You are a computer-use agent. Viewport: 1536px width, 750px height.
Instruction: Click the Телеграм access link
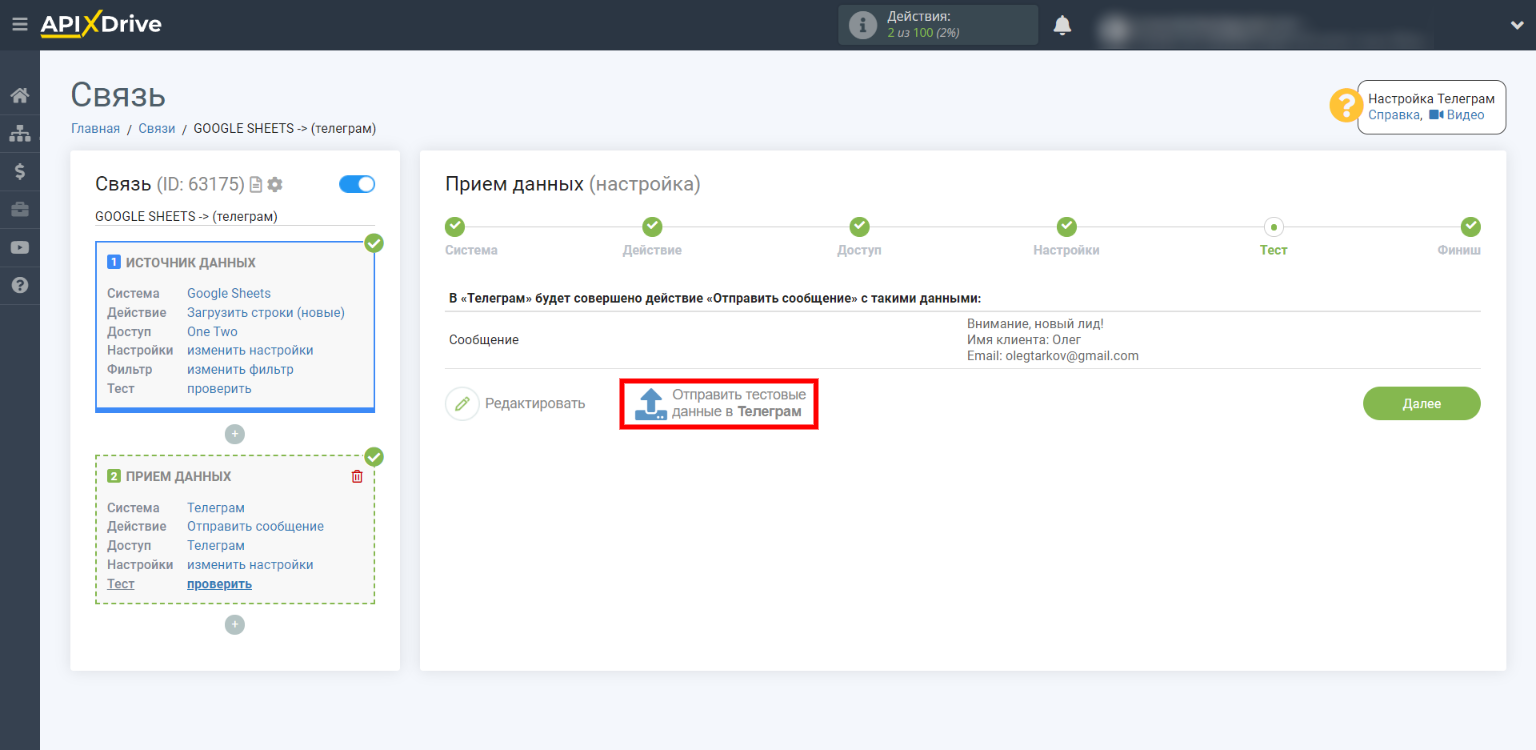coord(216,545)
